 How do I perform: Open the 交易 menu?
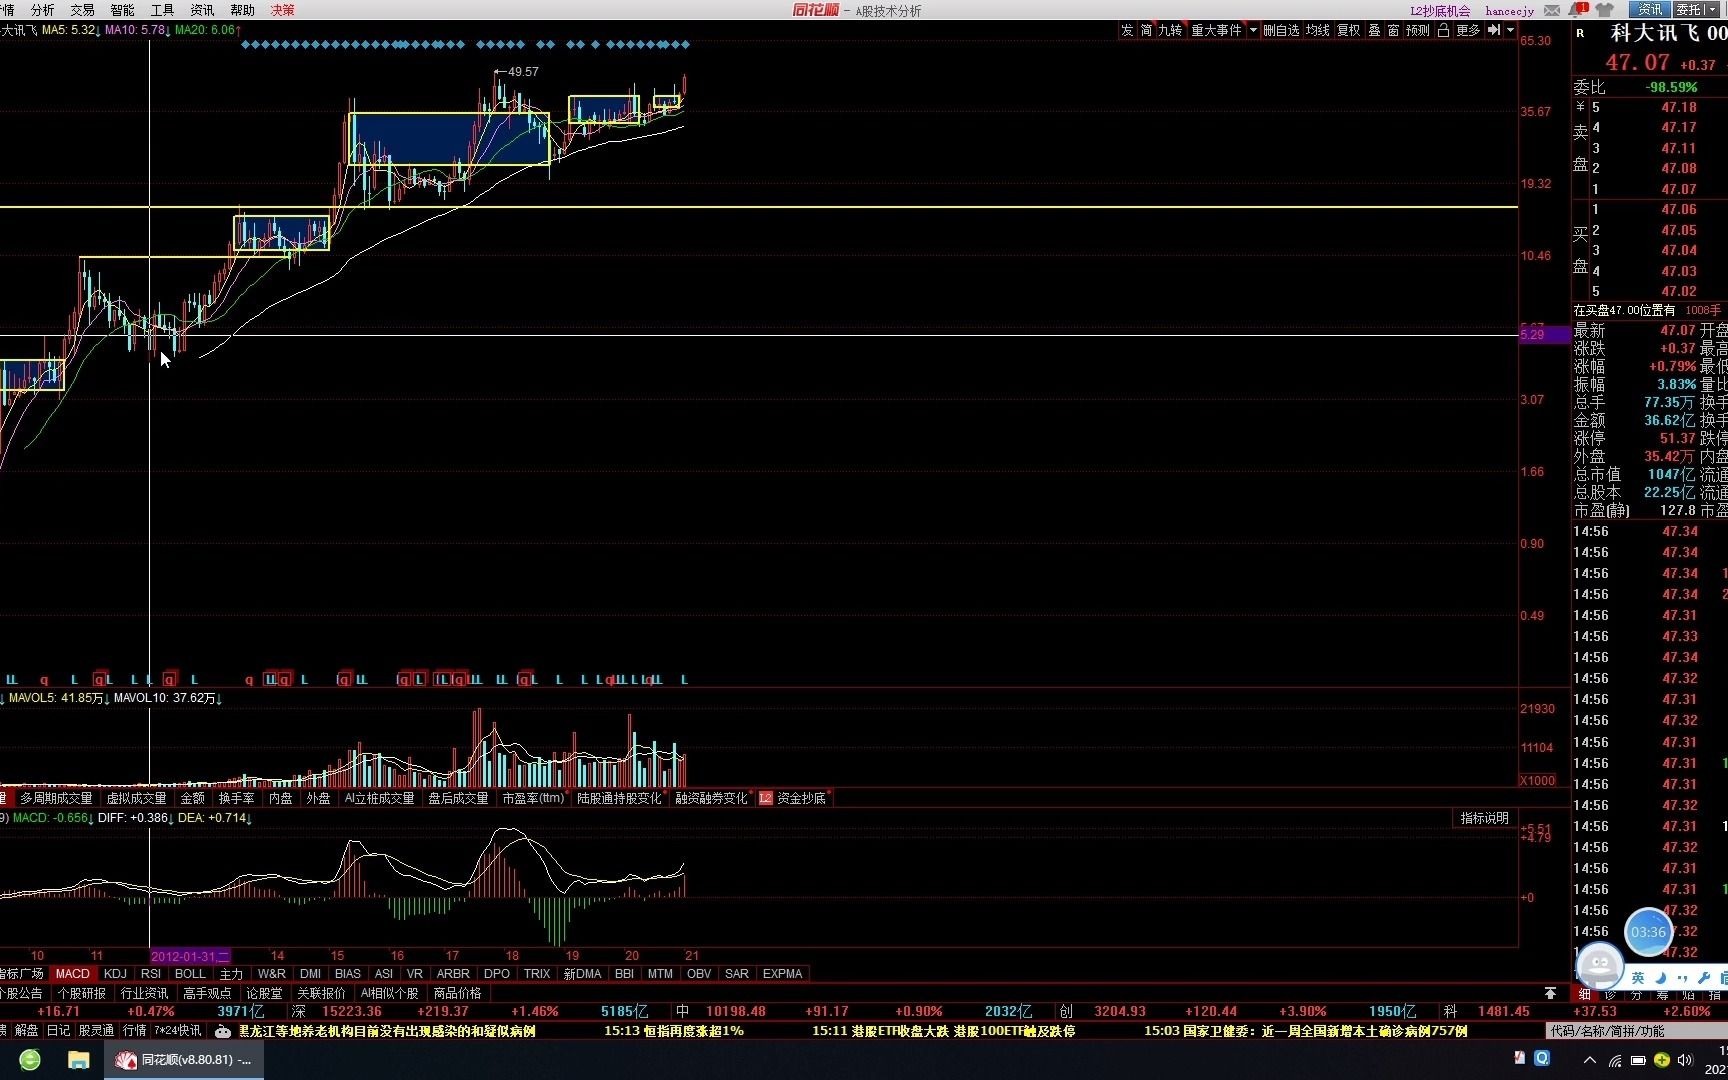pyautogui.click(x=83, y=10)
